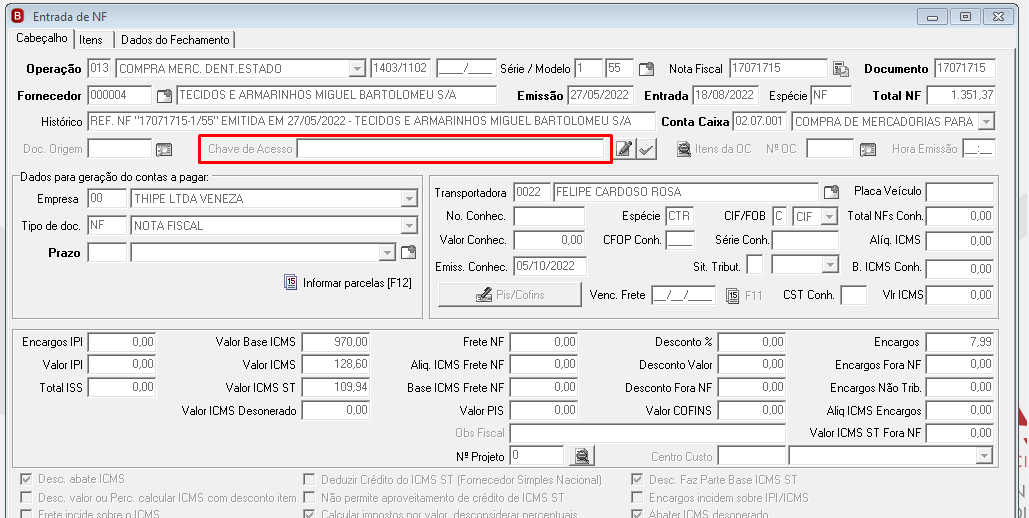
Task: Click No. Conhec. input field
Action: tap(549, 216)
